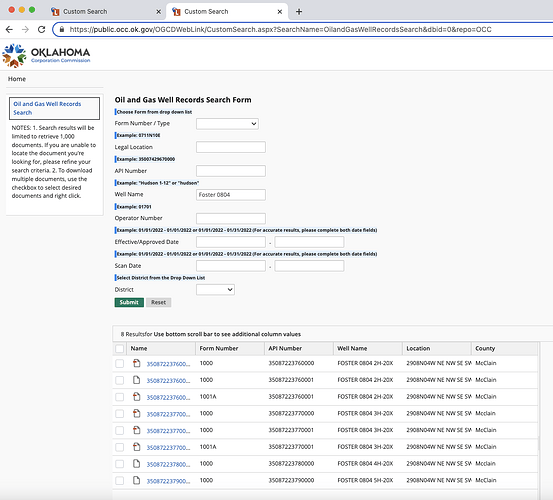Click document icon for FOSTER 0804 5H-20X row
This screenshot has width=553, height=500.
pos(136,480)
